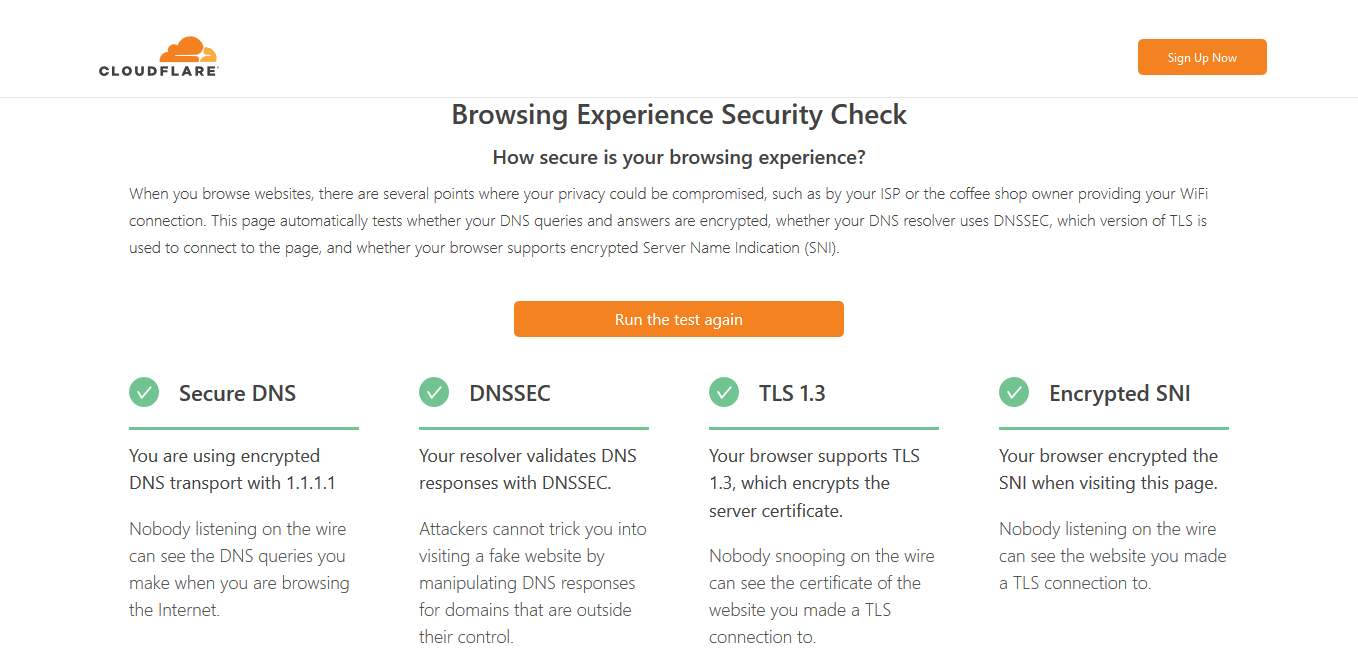Click the 'Nobody snooping on the wire' description
The width and height of the screenshot is (1358, 654).
[x=820, y=596]
